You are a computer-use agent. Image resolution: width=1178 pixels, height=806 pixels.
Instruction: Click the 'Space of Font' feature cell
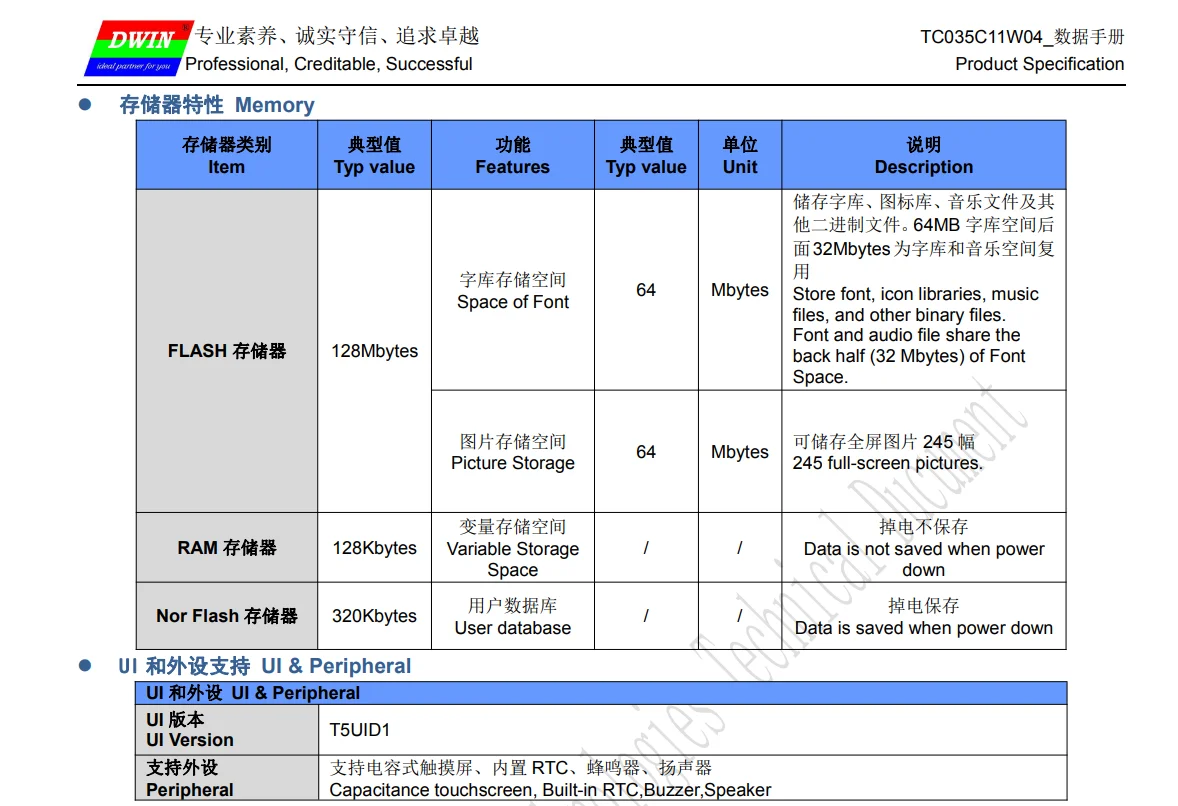point(512,291)
